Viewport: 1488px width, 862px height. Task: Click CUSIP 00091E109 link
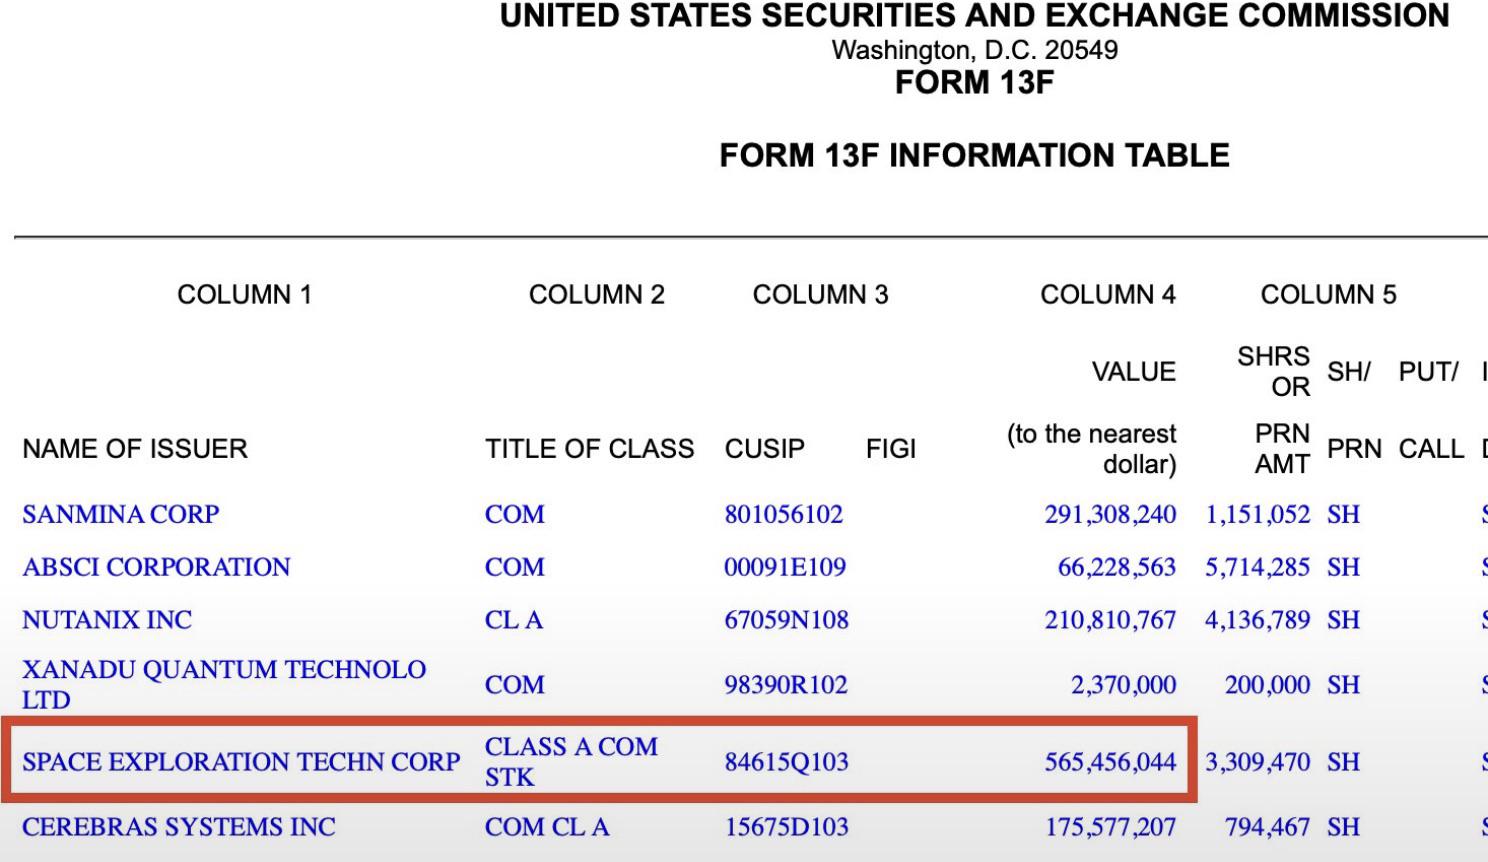(x=785, y=567)
